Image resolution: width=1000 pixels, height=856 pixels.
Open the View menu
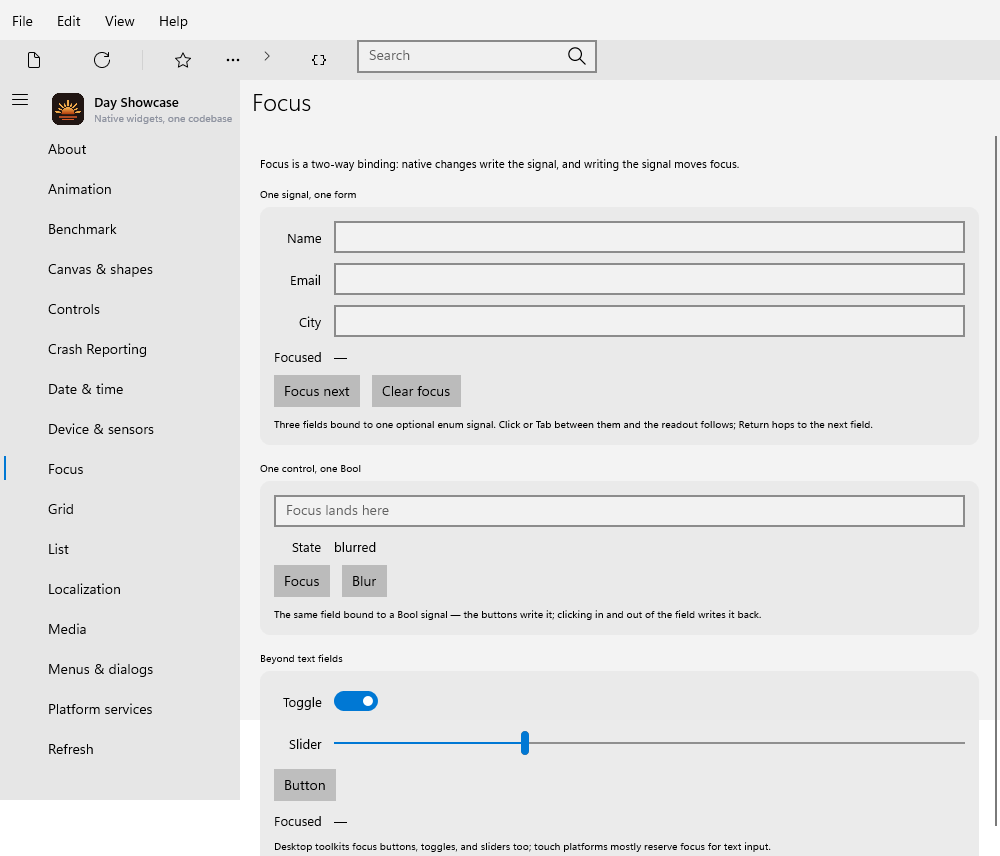[120, 21]
